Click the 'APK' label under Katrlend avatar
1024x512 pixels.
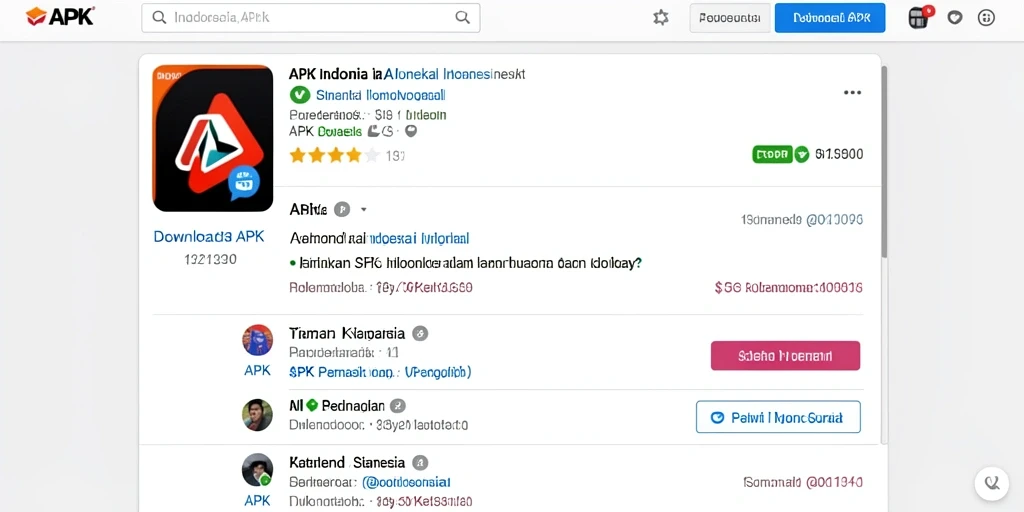[x=257, y=500]
